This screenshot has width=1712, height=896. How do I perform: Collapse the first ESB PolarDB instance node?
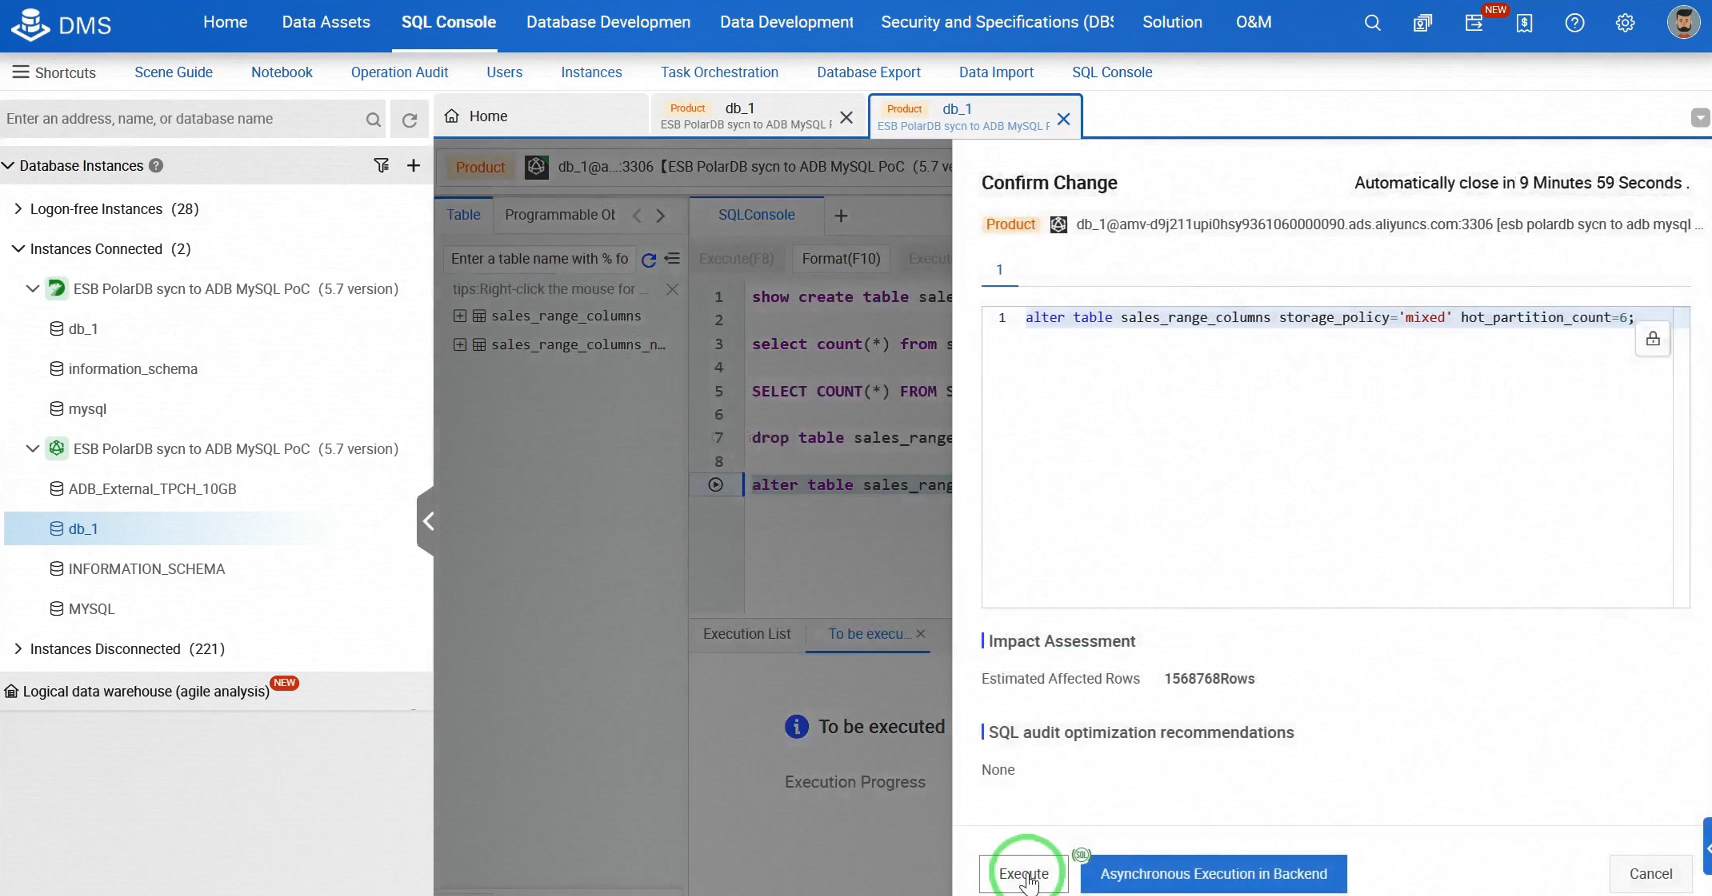point(33,289)
